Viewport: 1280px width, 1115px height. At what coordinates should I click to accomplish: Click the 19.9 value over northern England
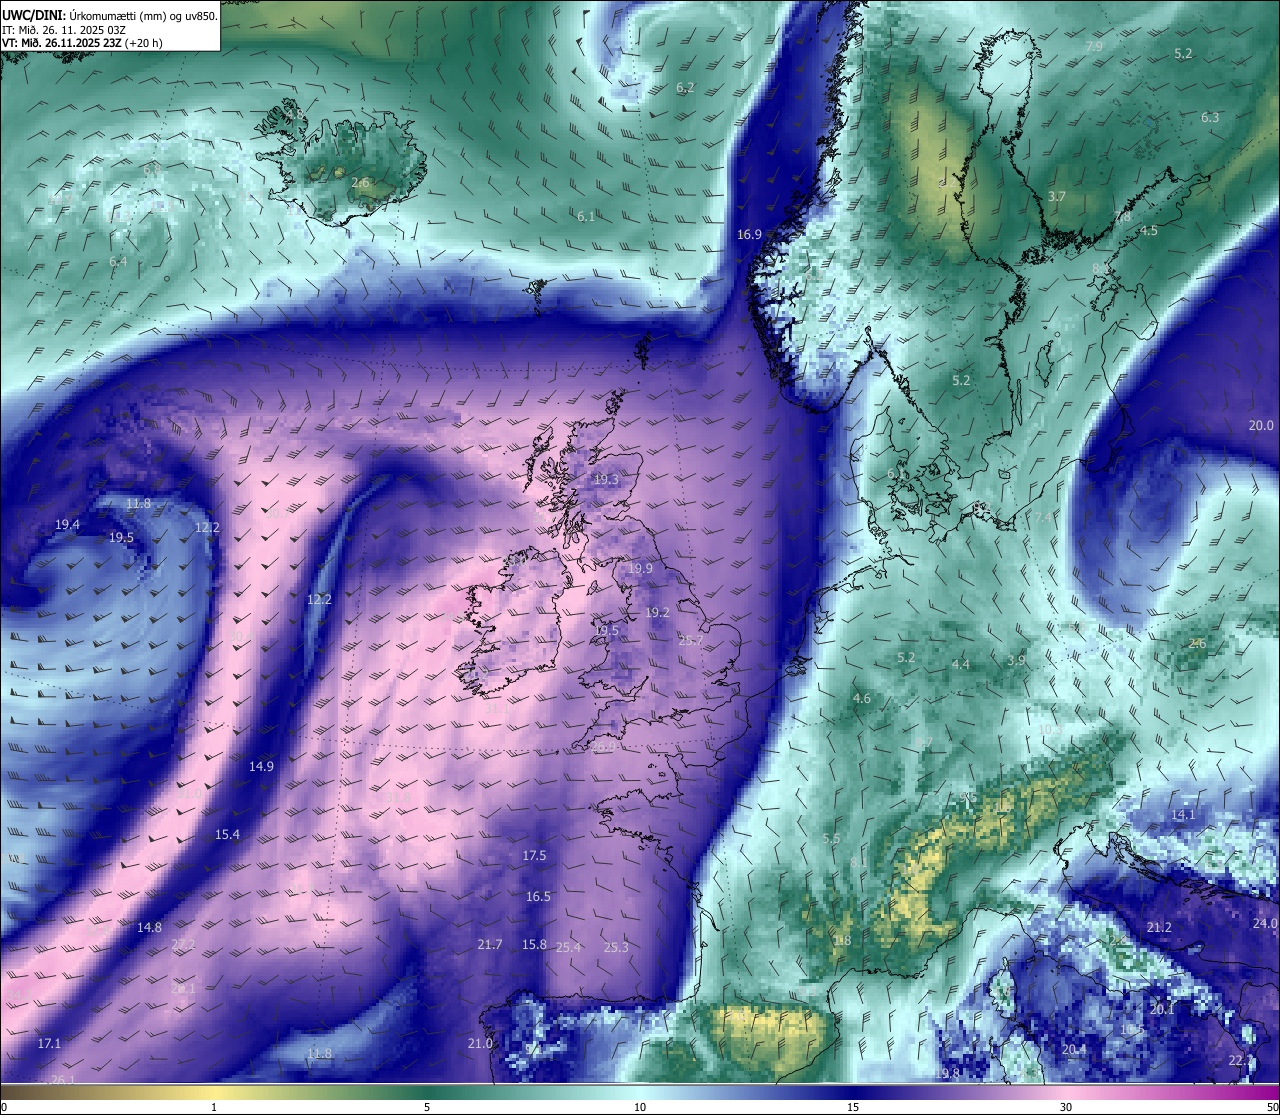click(x=640, y=569)
